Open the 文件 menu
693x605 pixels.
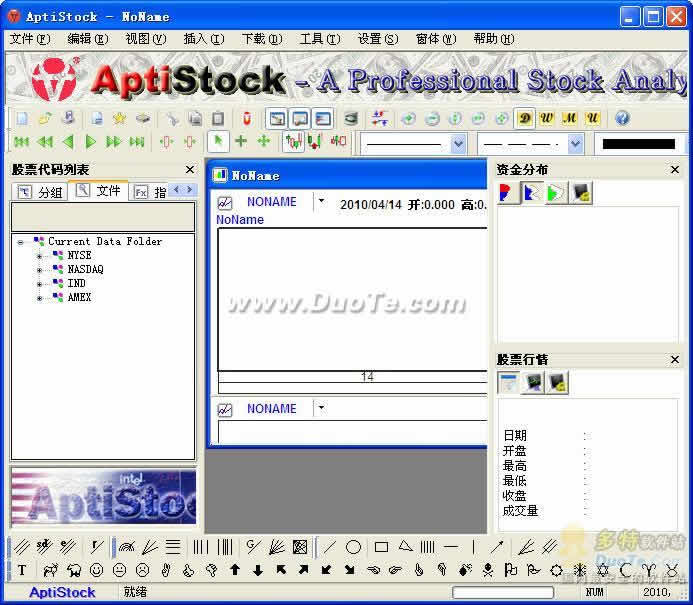(30, 39)
